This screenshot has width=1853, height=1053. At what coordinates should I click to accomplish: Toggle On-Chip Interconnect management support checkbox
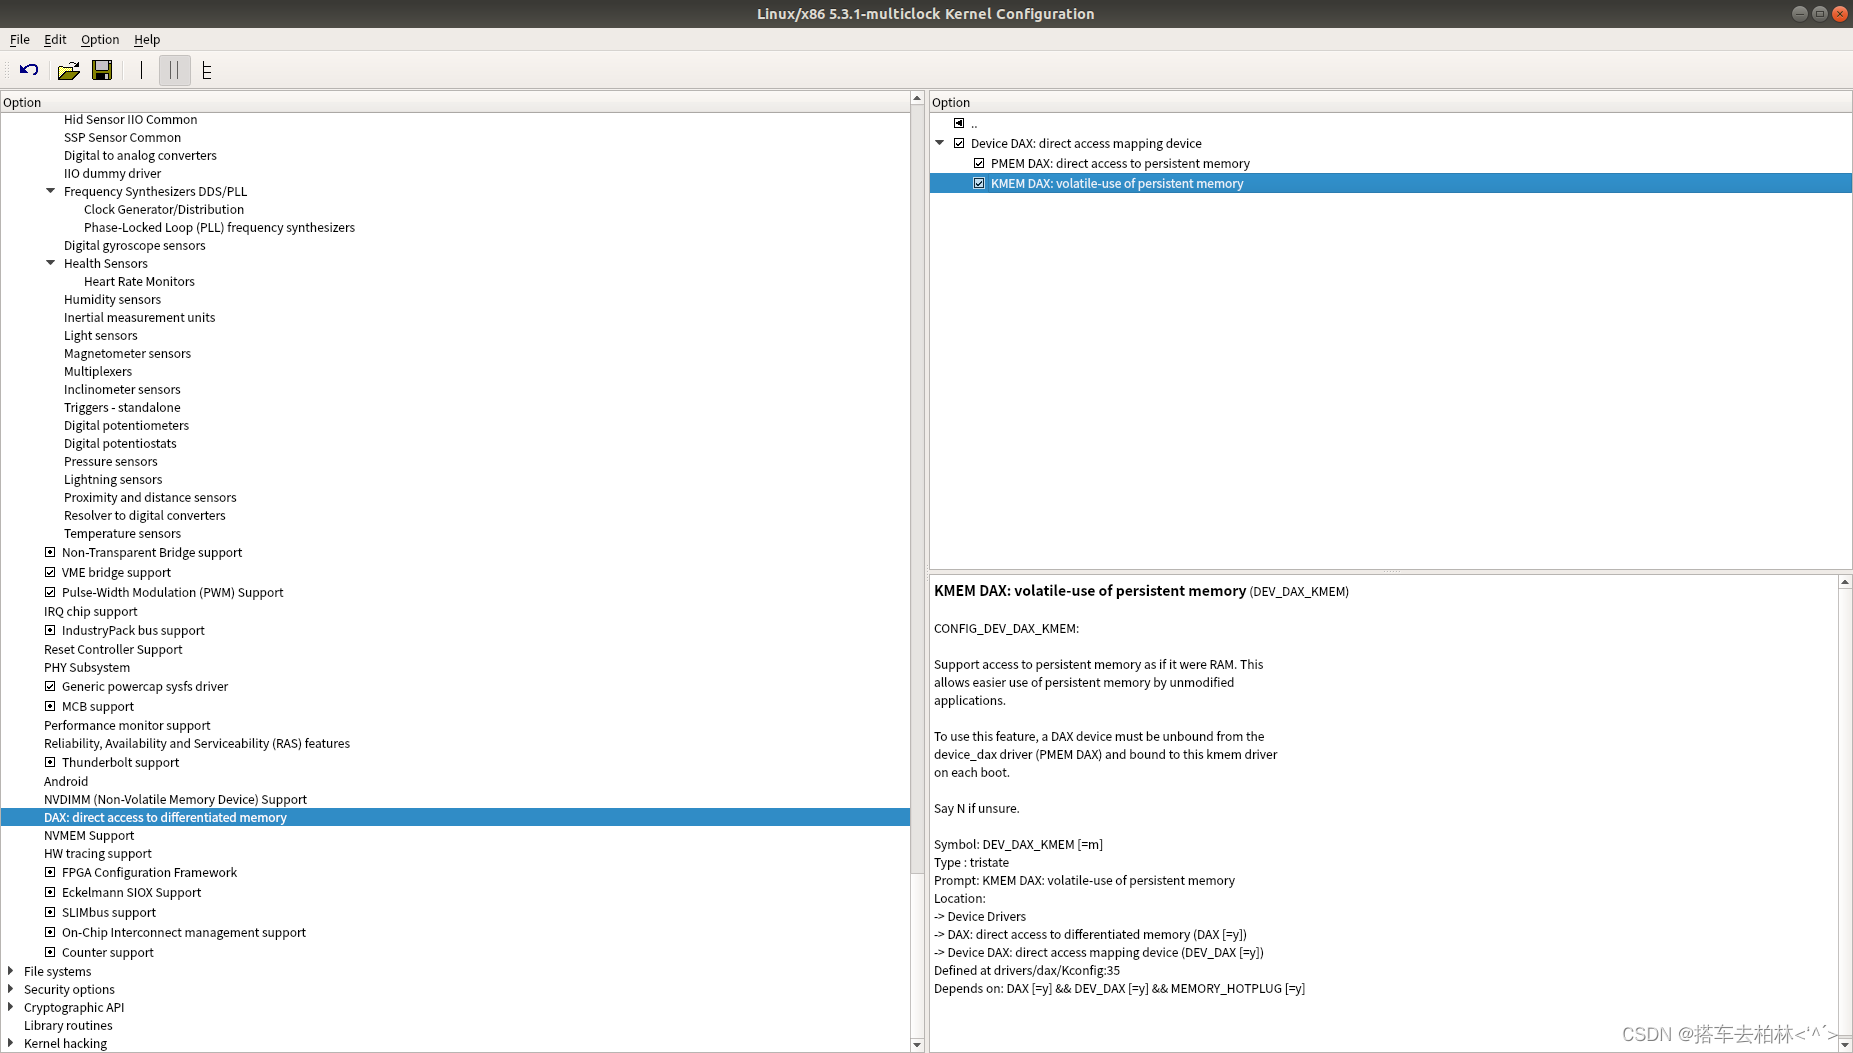(x=50, y=932)
